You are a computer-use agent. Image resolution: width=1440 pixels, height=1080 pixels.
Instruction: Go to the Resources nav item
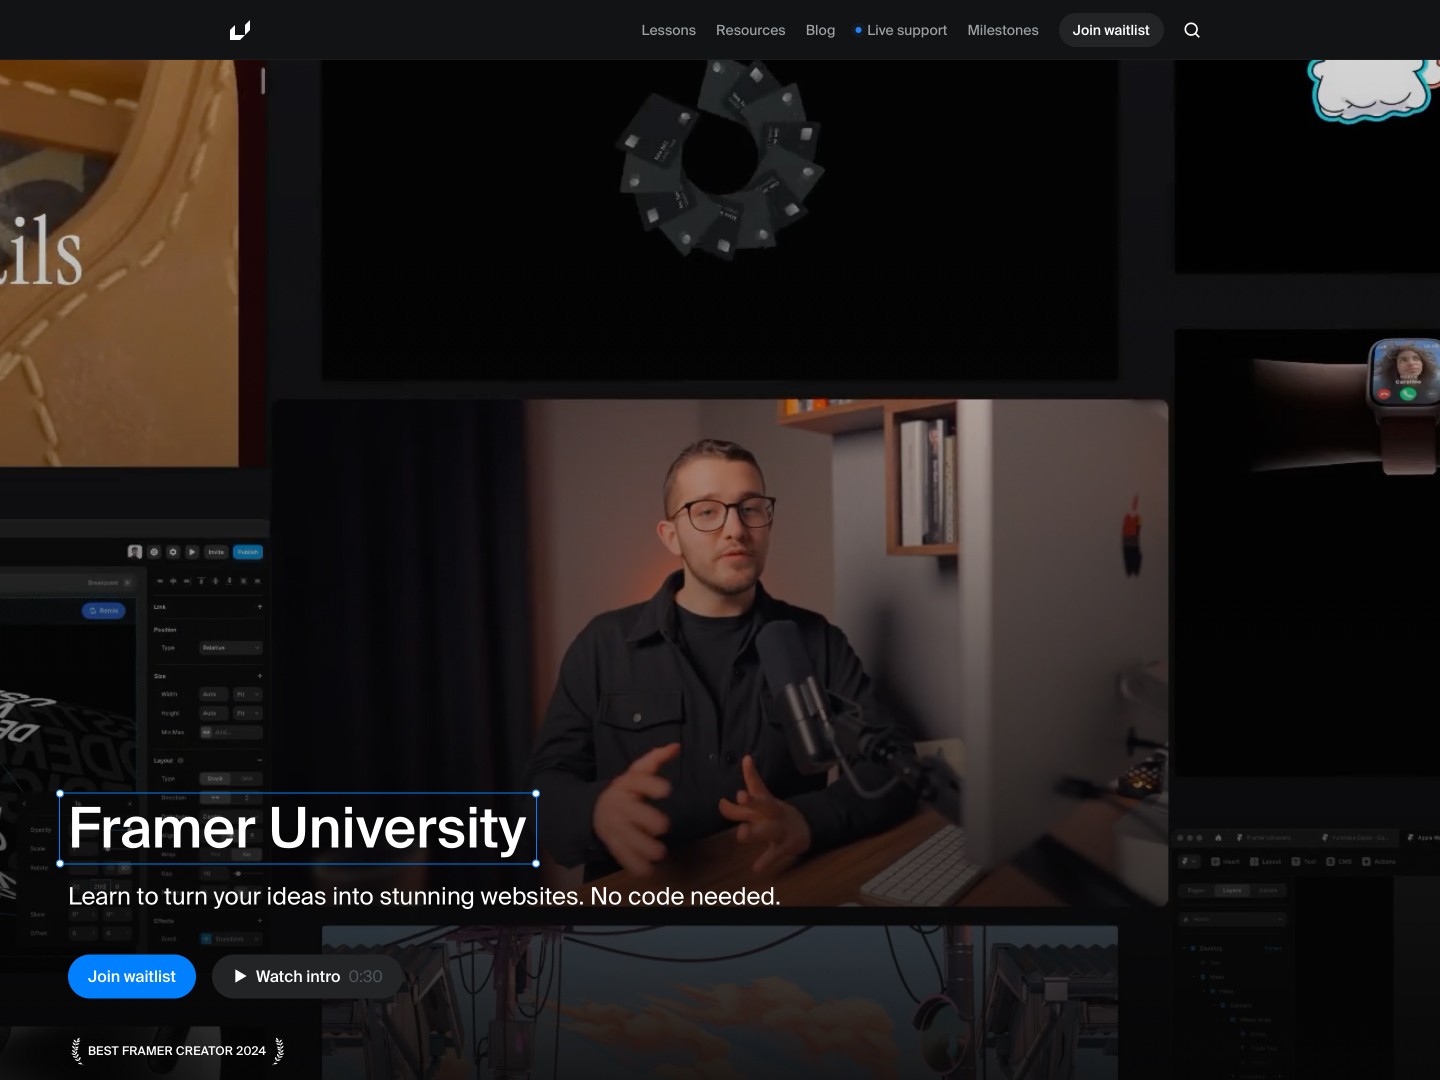tap(750, 30)
